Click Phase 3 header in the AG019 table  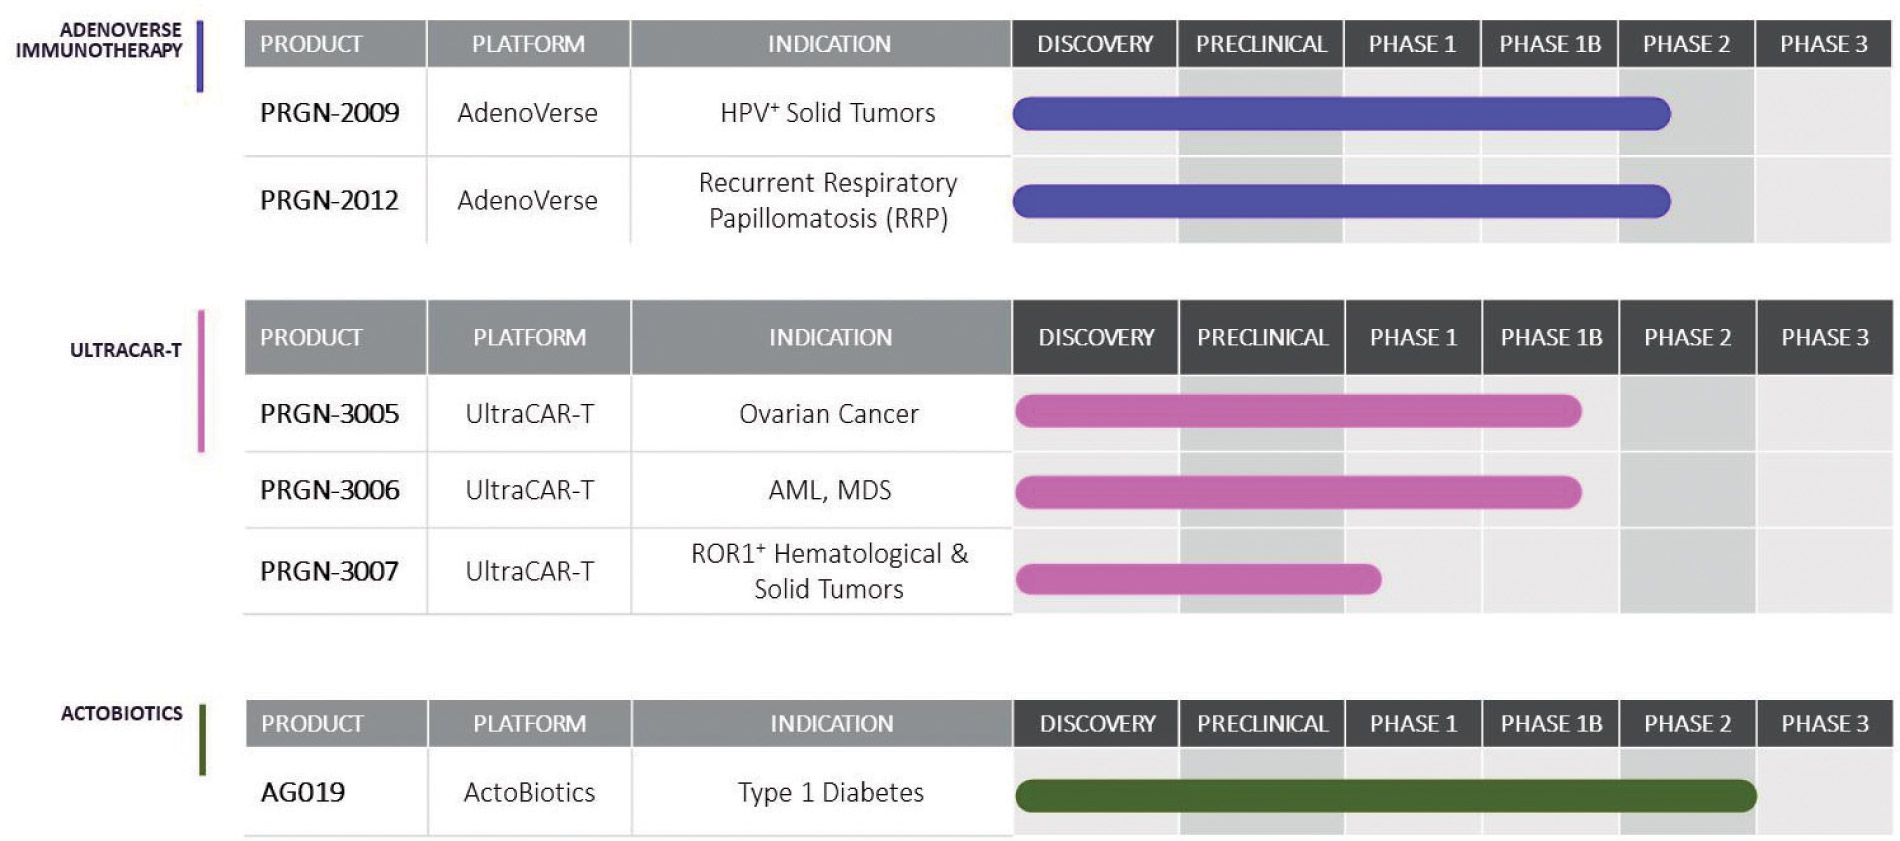[1824, 724]
